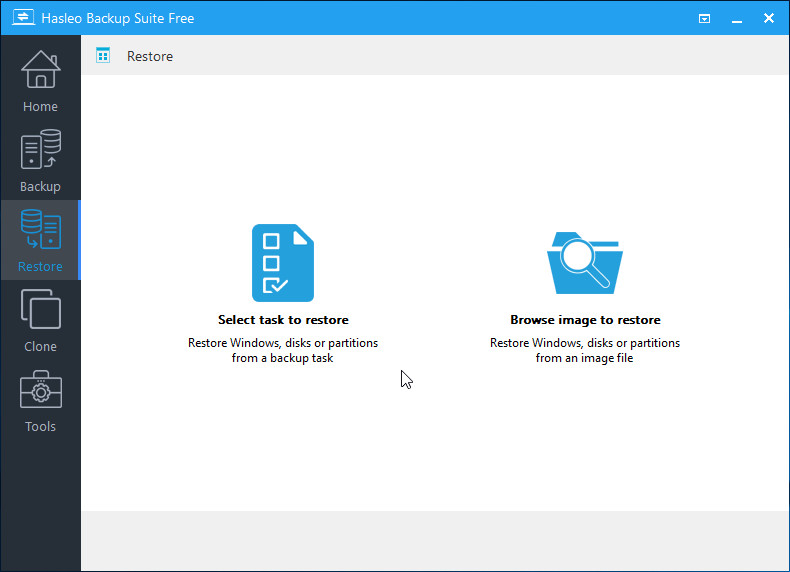Click the Home house icon in sidebar
This screenshot has width=790, height=572.
[x=40, y=70]
